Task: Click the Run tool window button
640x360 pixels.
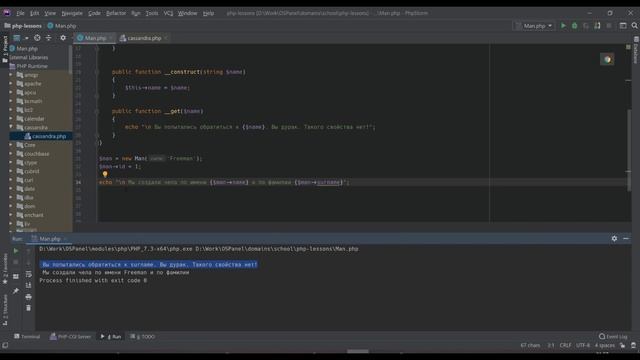Action: pos(111,337)
